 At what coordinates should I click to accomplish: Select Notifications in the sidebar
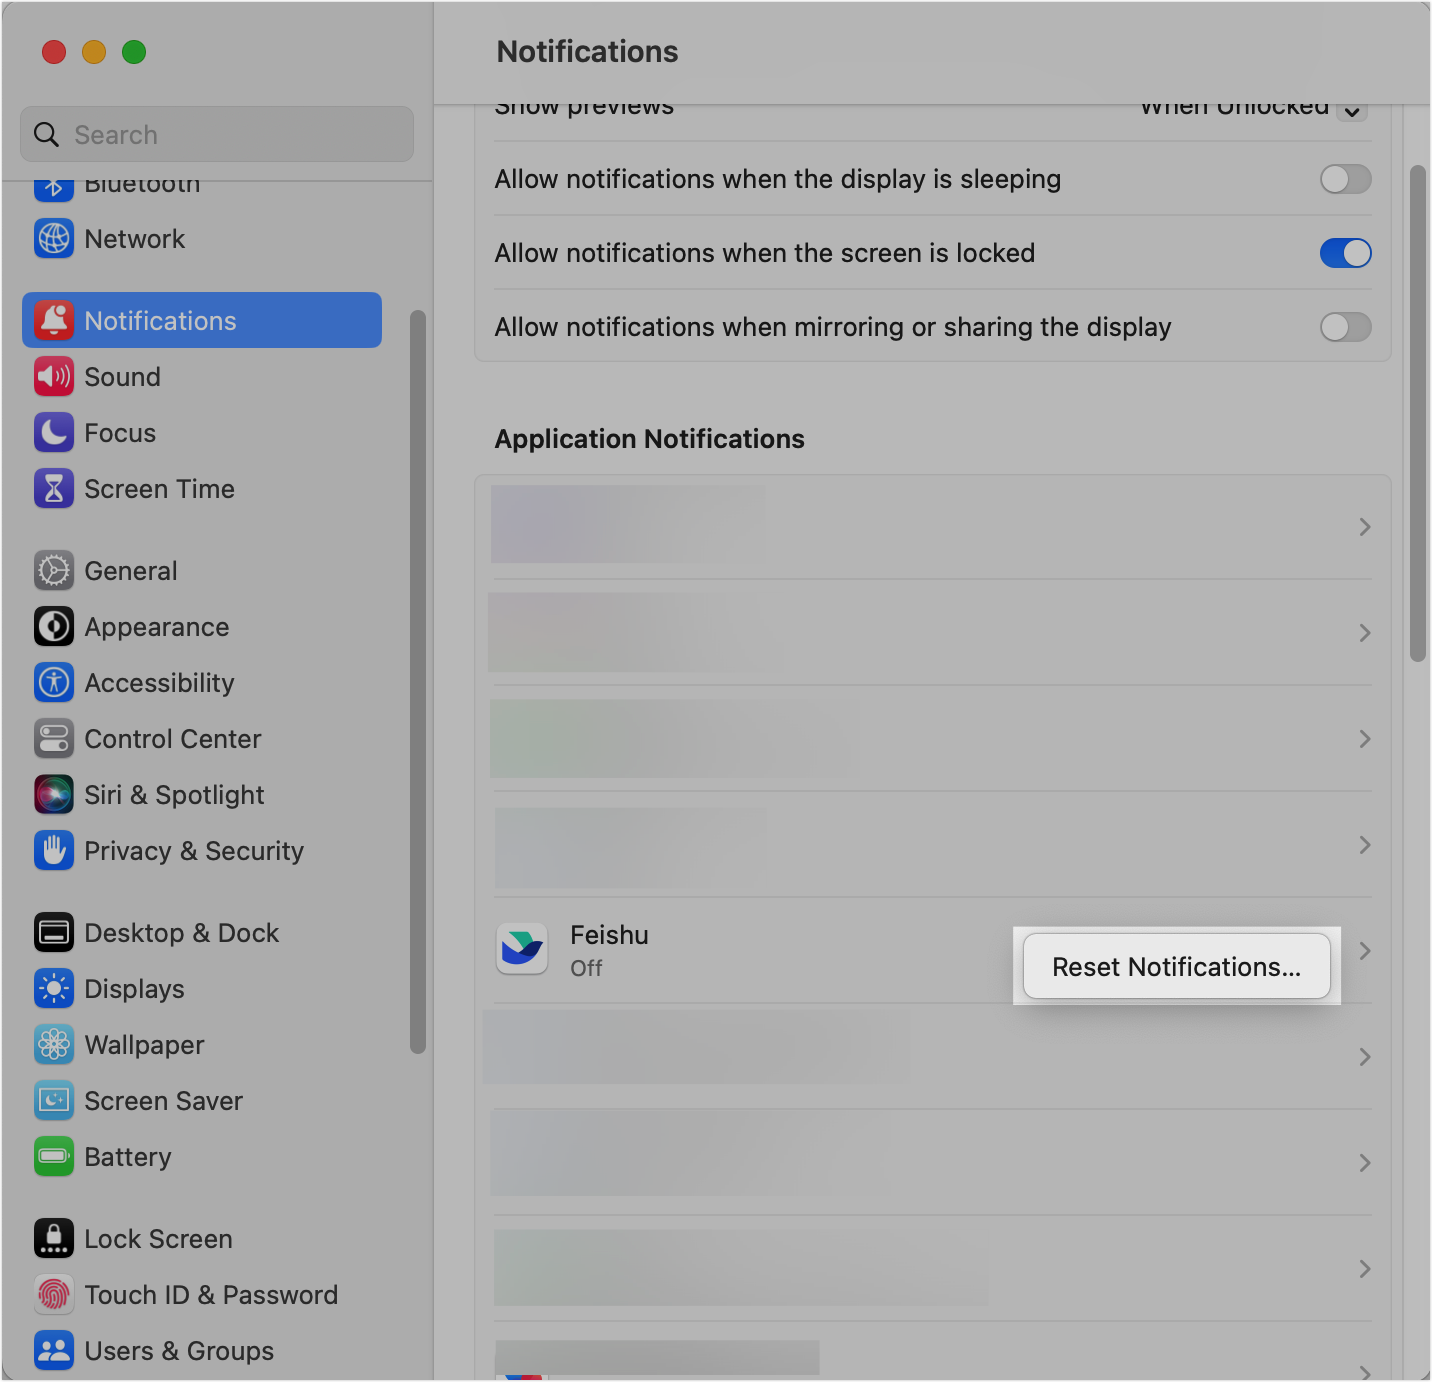pos(160,320)
